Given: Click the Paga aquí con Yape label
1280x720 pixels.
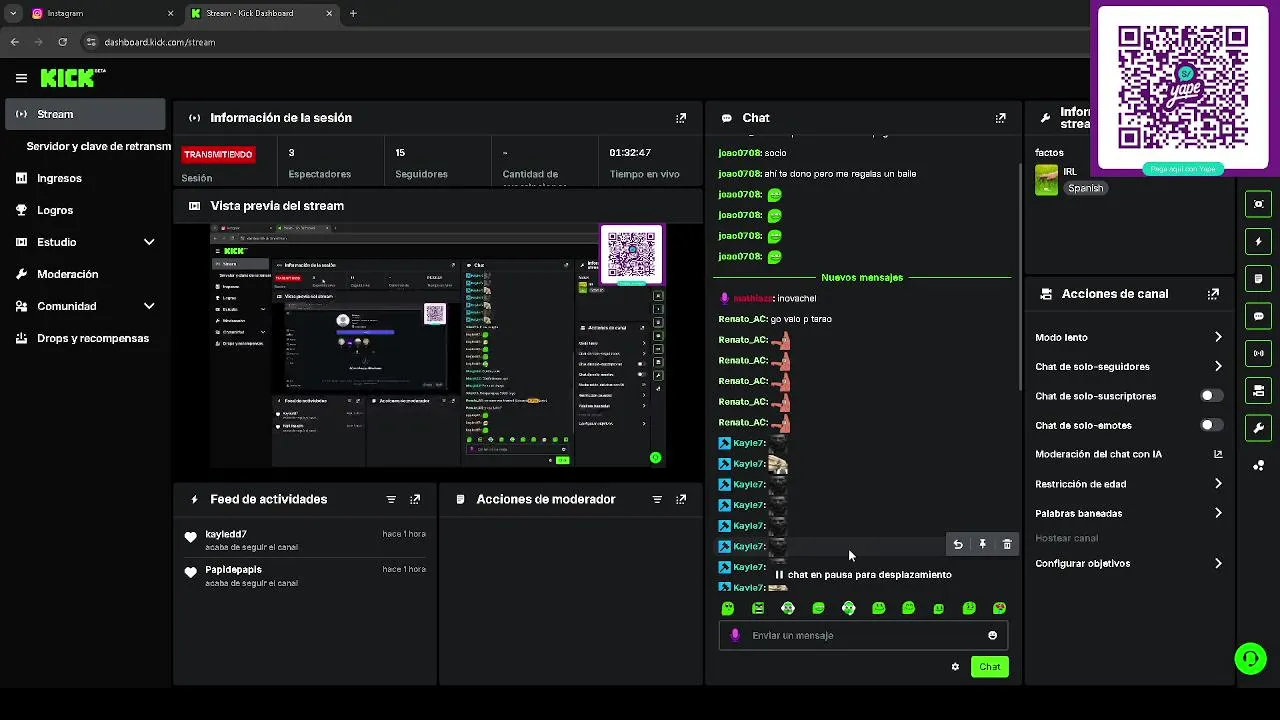Looking at the screenshot, I should point(1183,169).
